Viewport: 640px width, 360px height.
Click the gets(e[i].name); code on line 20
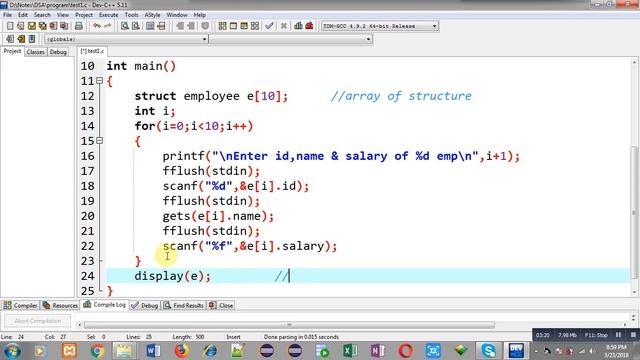[x=218, y=216]
